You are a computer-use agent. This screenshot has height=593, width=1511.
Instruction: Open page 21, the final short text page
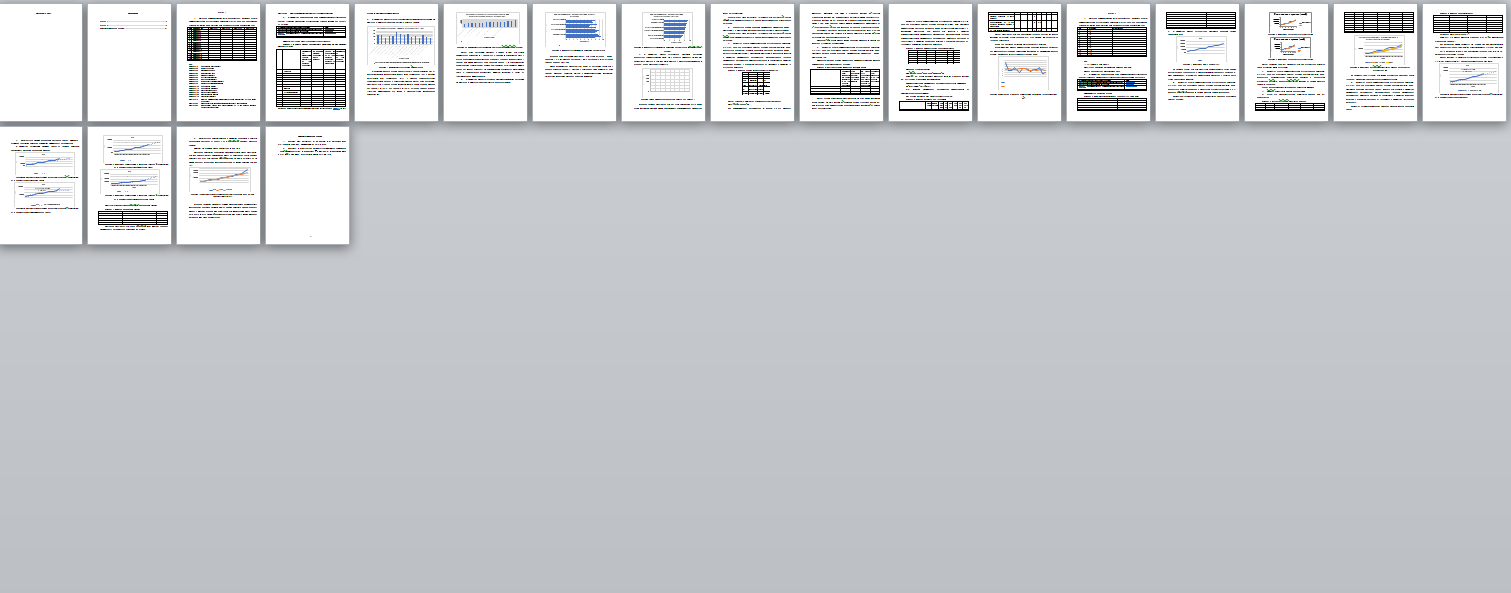tap(308, 185)
